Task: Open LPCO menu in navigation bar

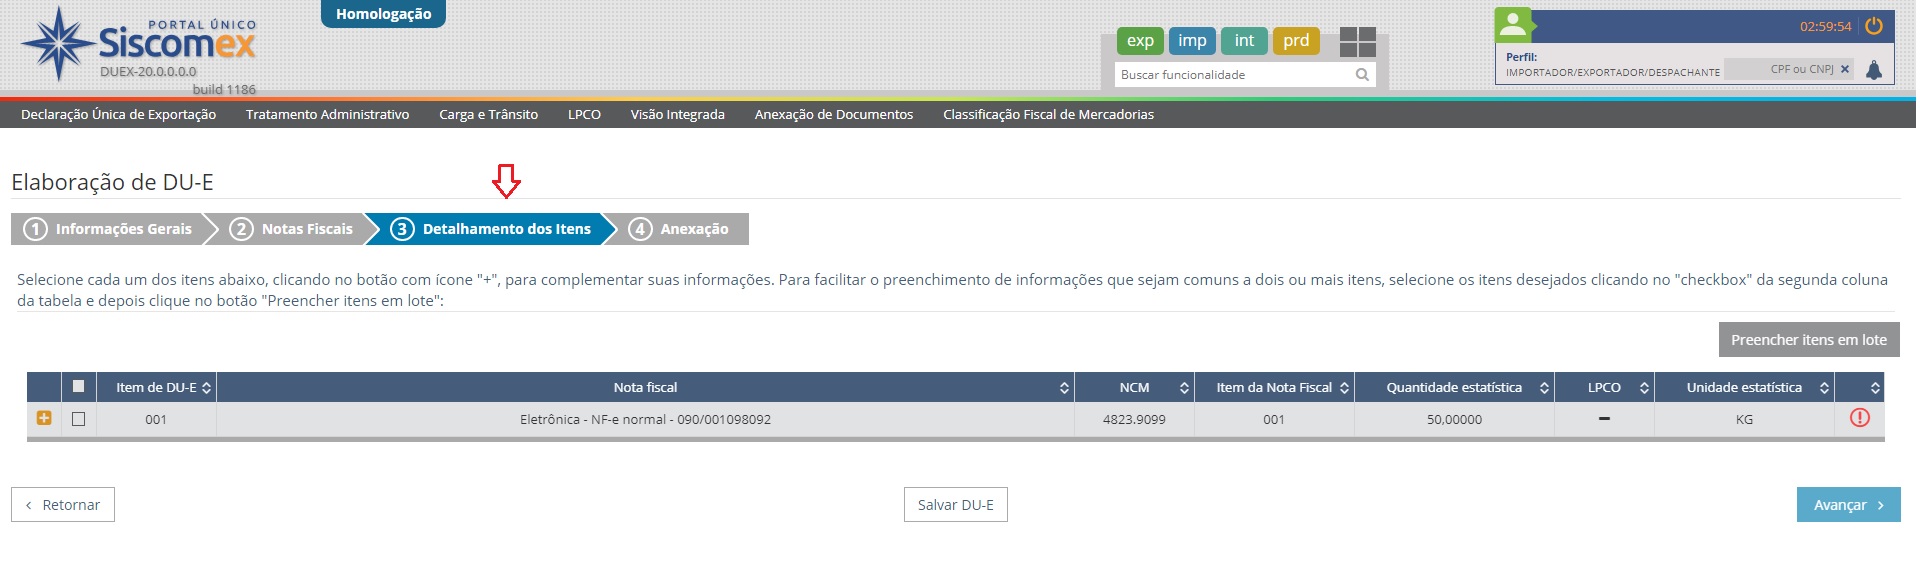Action: pyautogui.click(x=584, y=114)
